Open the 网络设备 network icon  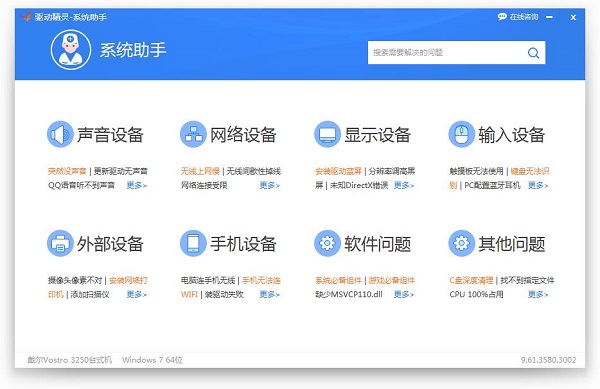click(193, 134)
